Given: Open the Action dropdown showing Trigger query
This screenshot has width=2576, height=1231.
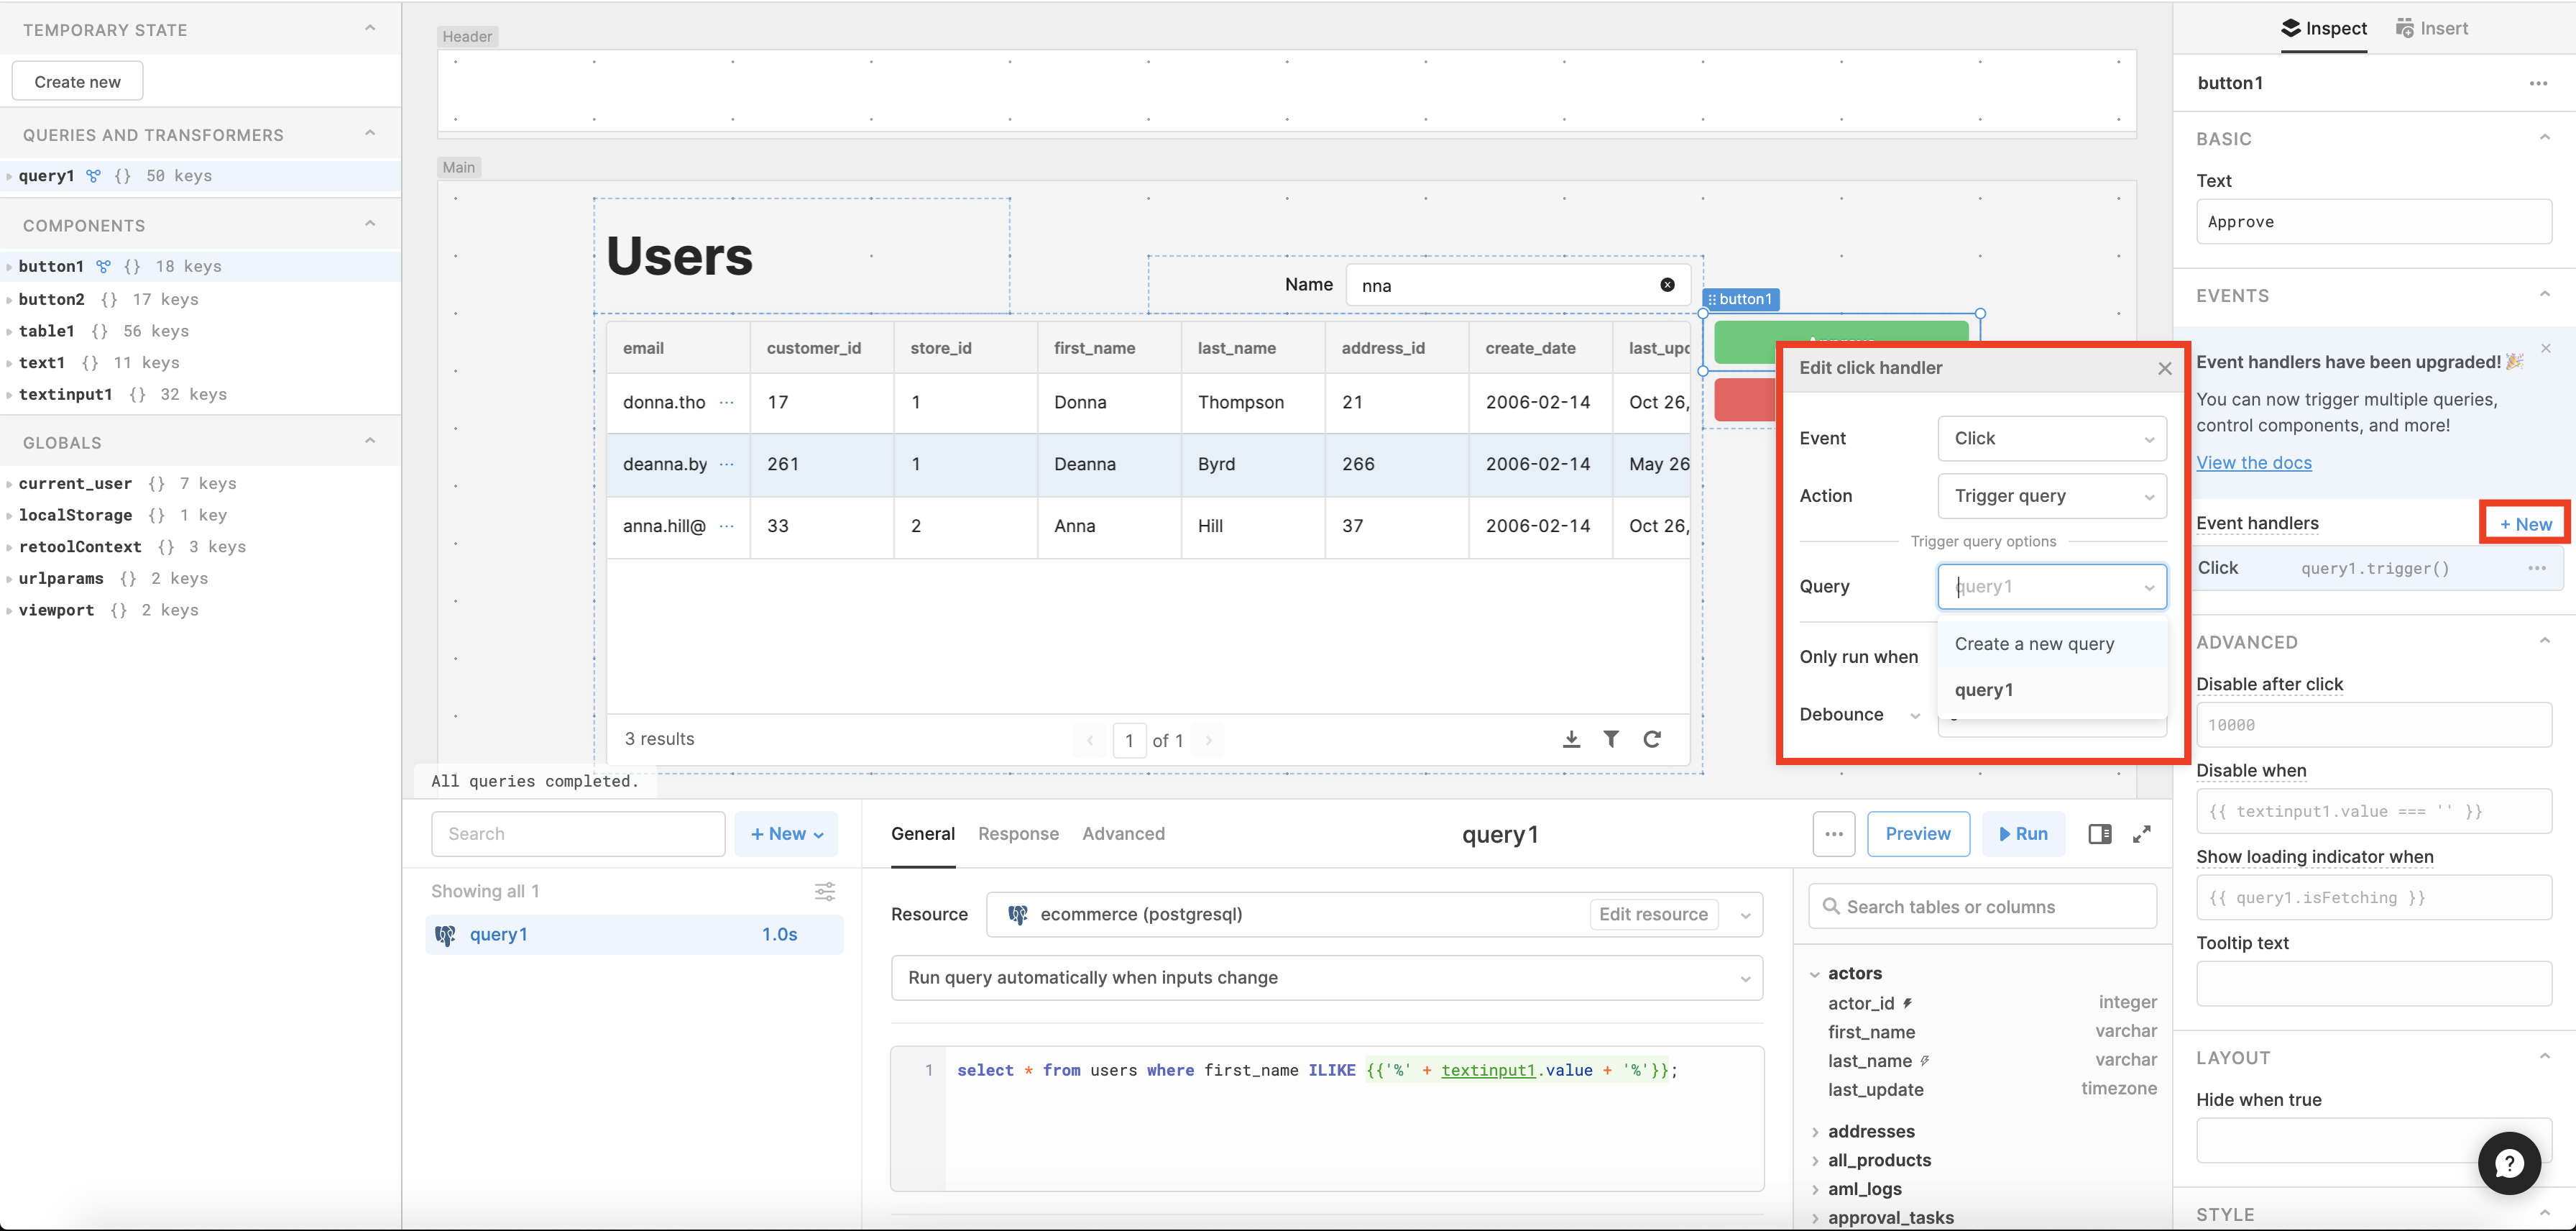Looking at the screenshot, I should [x=2052, y=496].
